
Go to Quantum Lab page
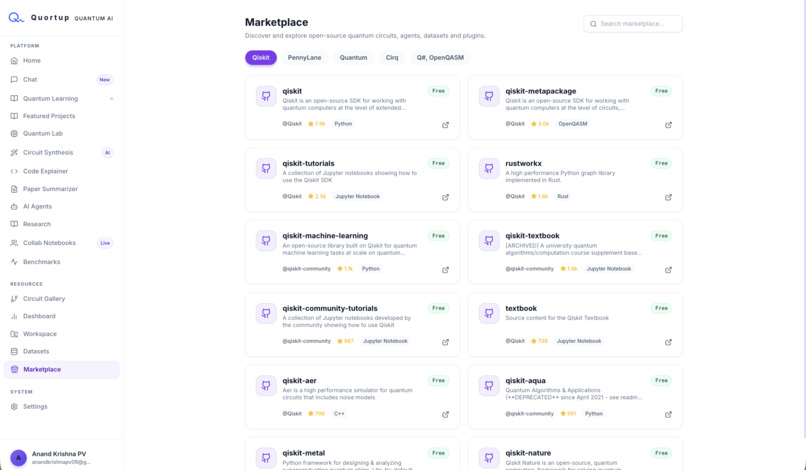coord(62,134)
